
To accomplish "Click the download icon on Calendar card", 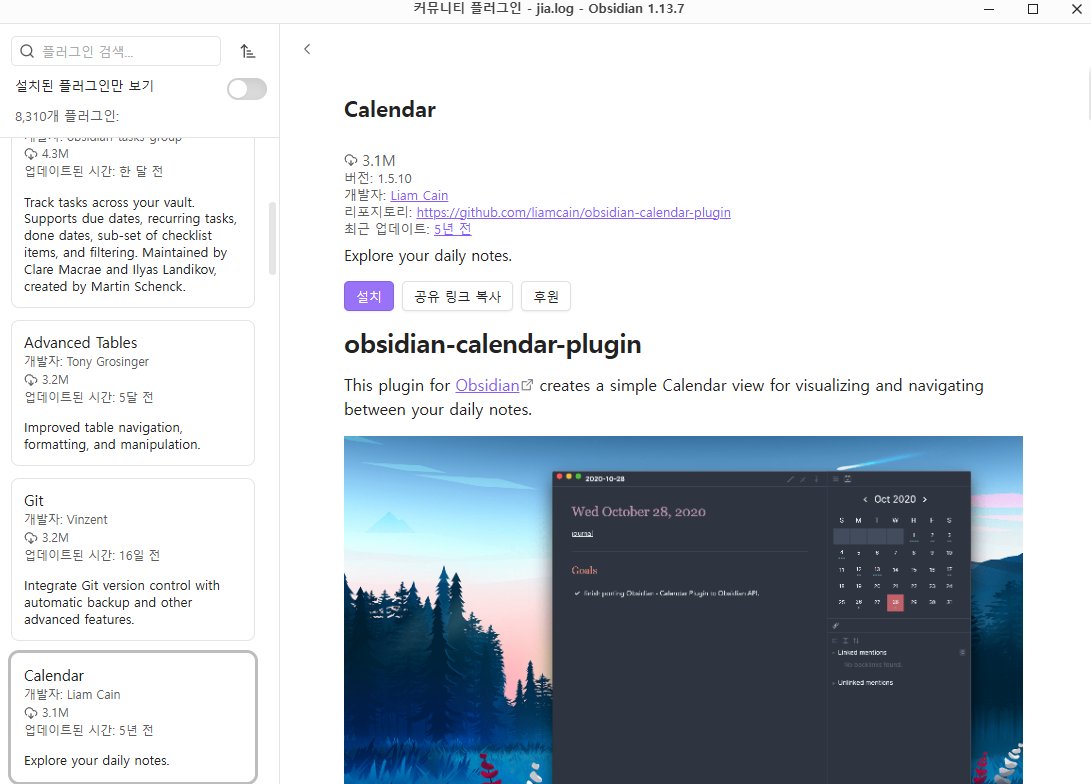I will point(31,712).
